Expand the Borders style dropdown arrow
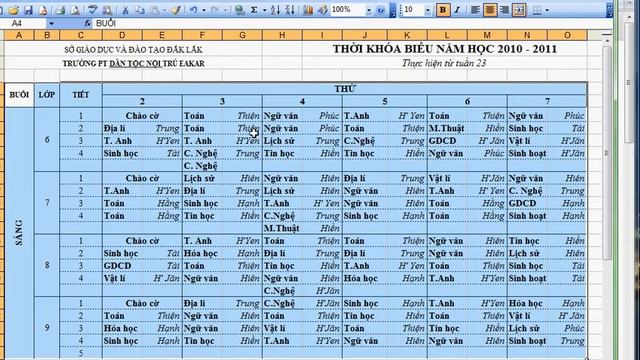The width and height of the screenshot is (640, 360). coord(547,10)
